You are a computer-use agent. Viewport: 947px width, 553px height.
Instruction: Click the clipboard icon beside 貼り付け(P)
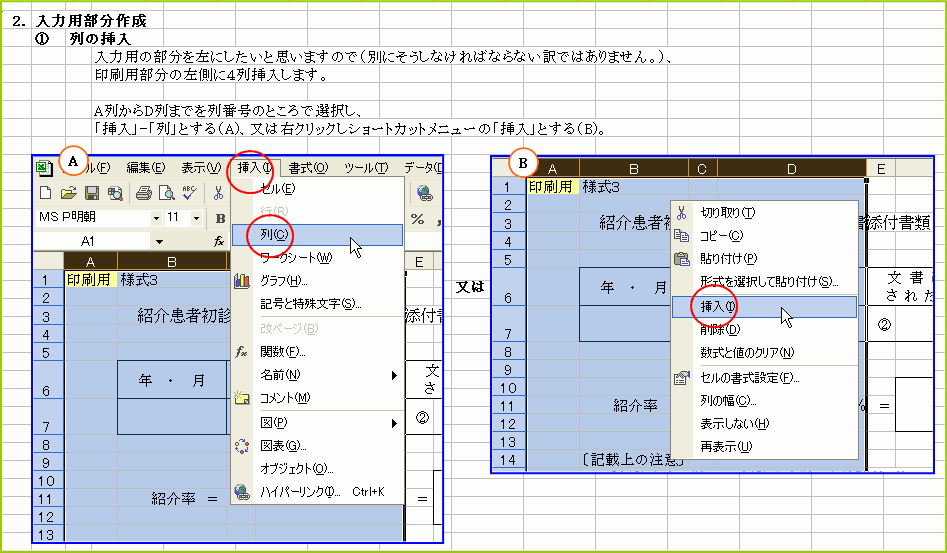681,259
